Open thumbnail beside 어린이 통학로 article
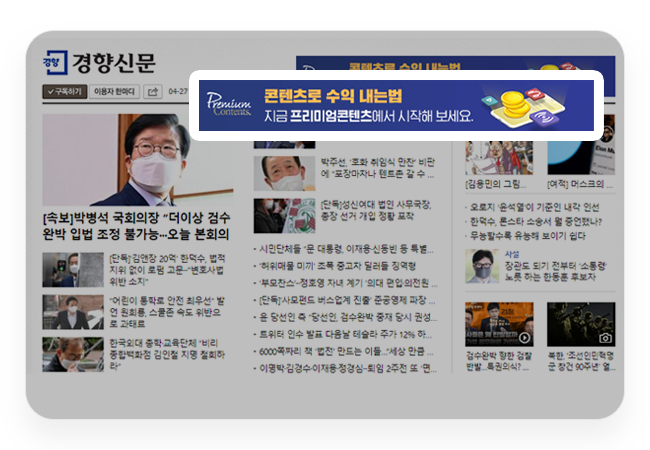Image resolution: width=650 pixels, height=450 pixels. point(73,312)
